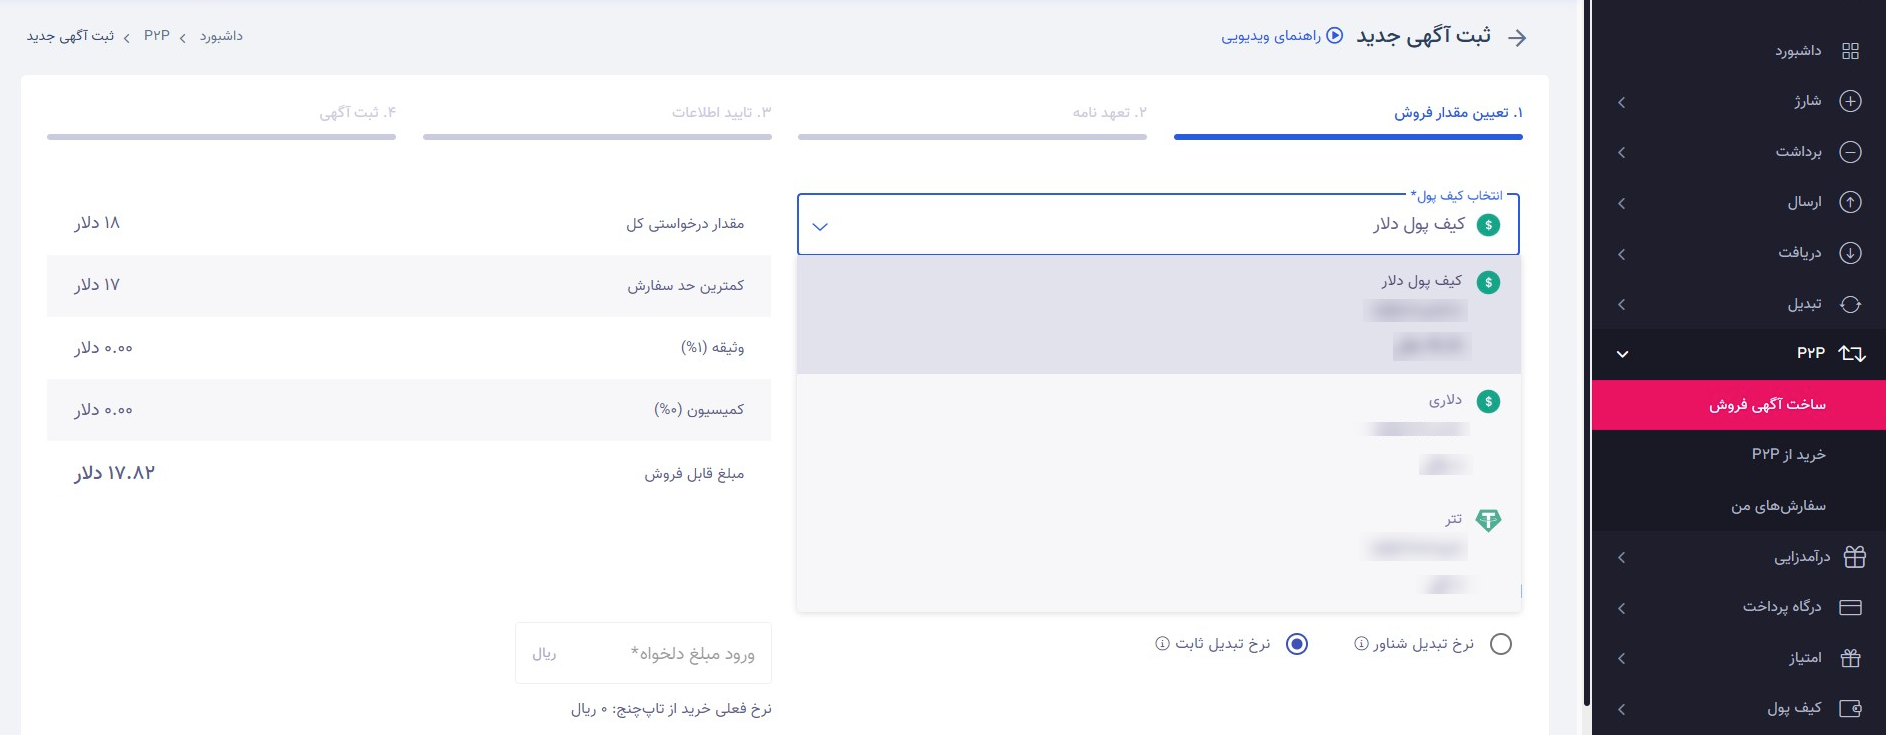Image resolution: width=1886 pixels, height=735 pixels.
Task: Click the send (ارسال) up-arrow icon
Action: [1850, 202]
